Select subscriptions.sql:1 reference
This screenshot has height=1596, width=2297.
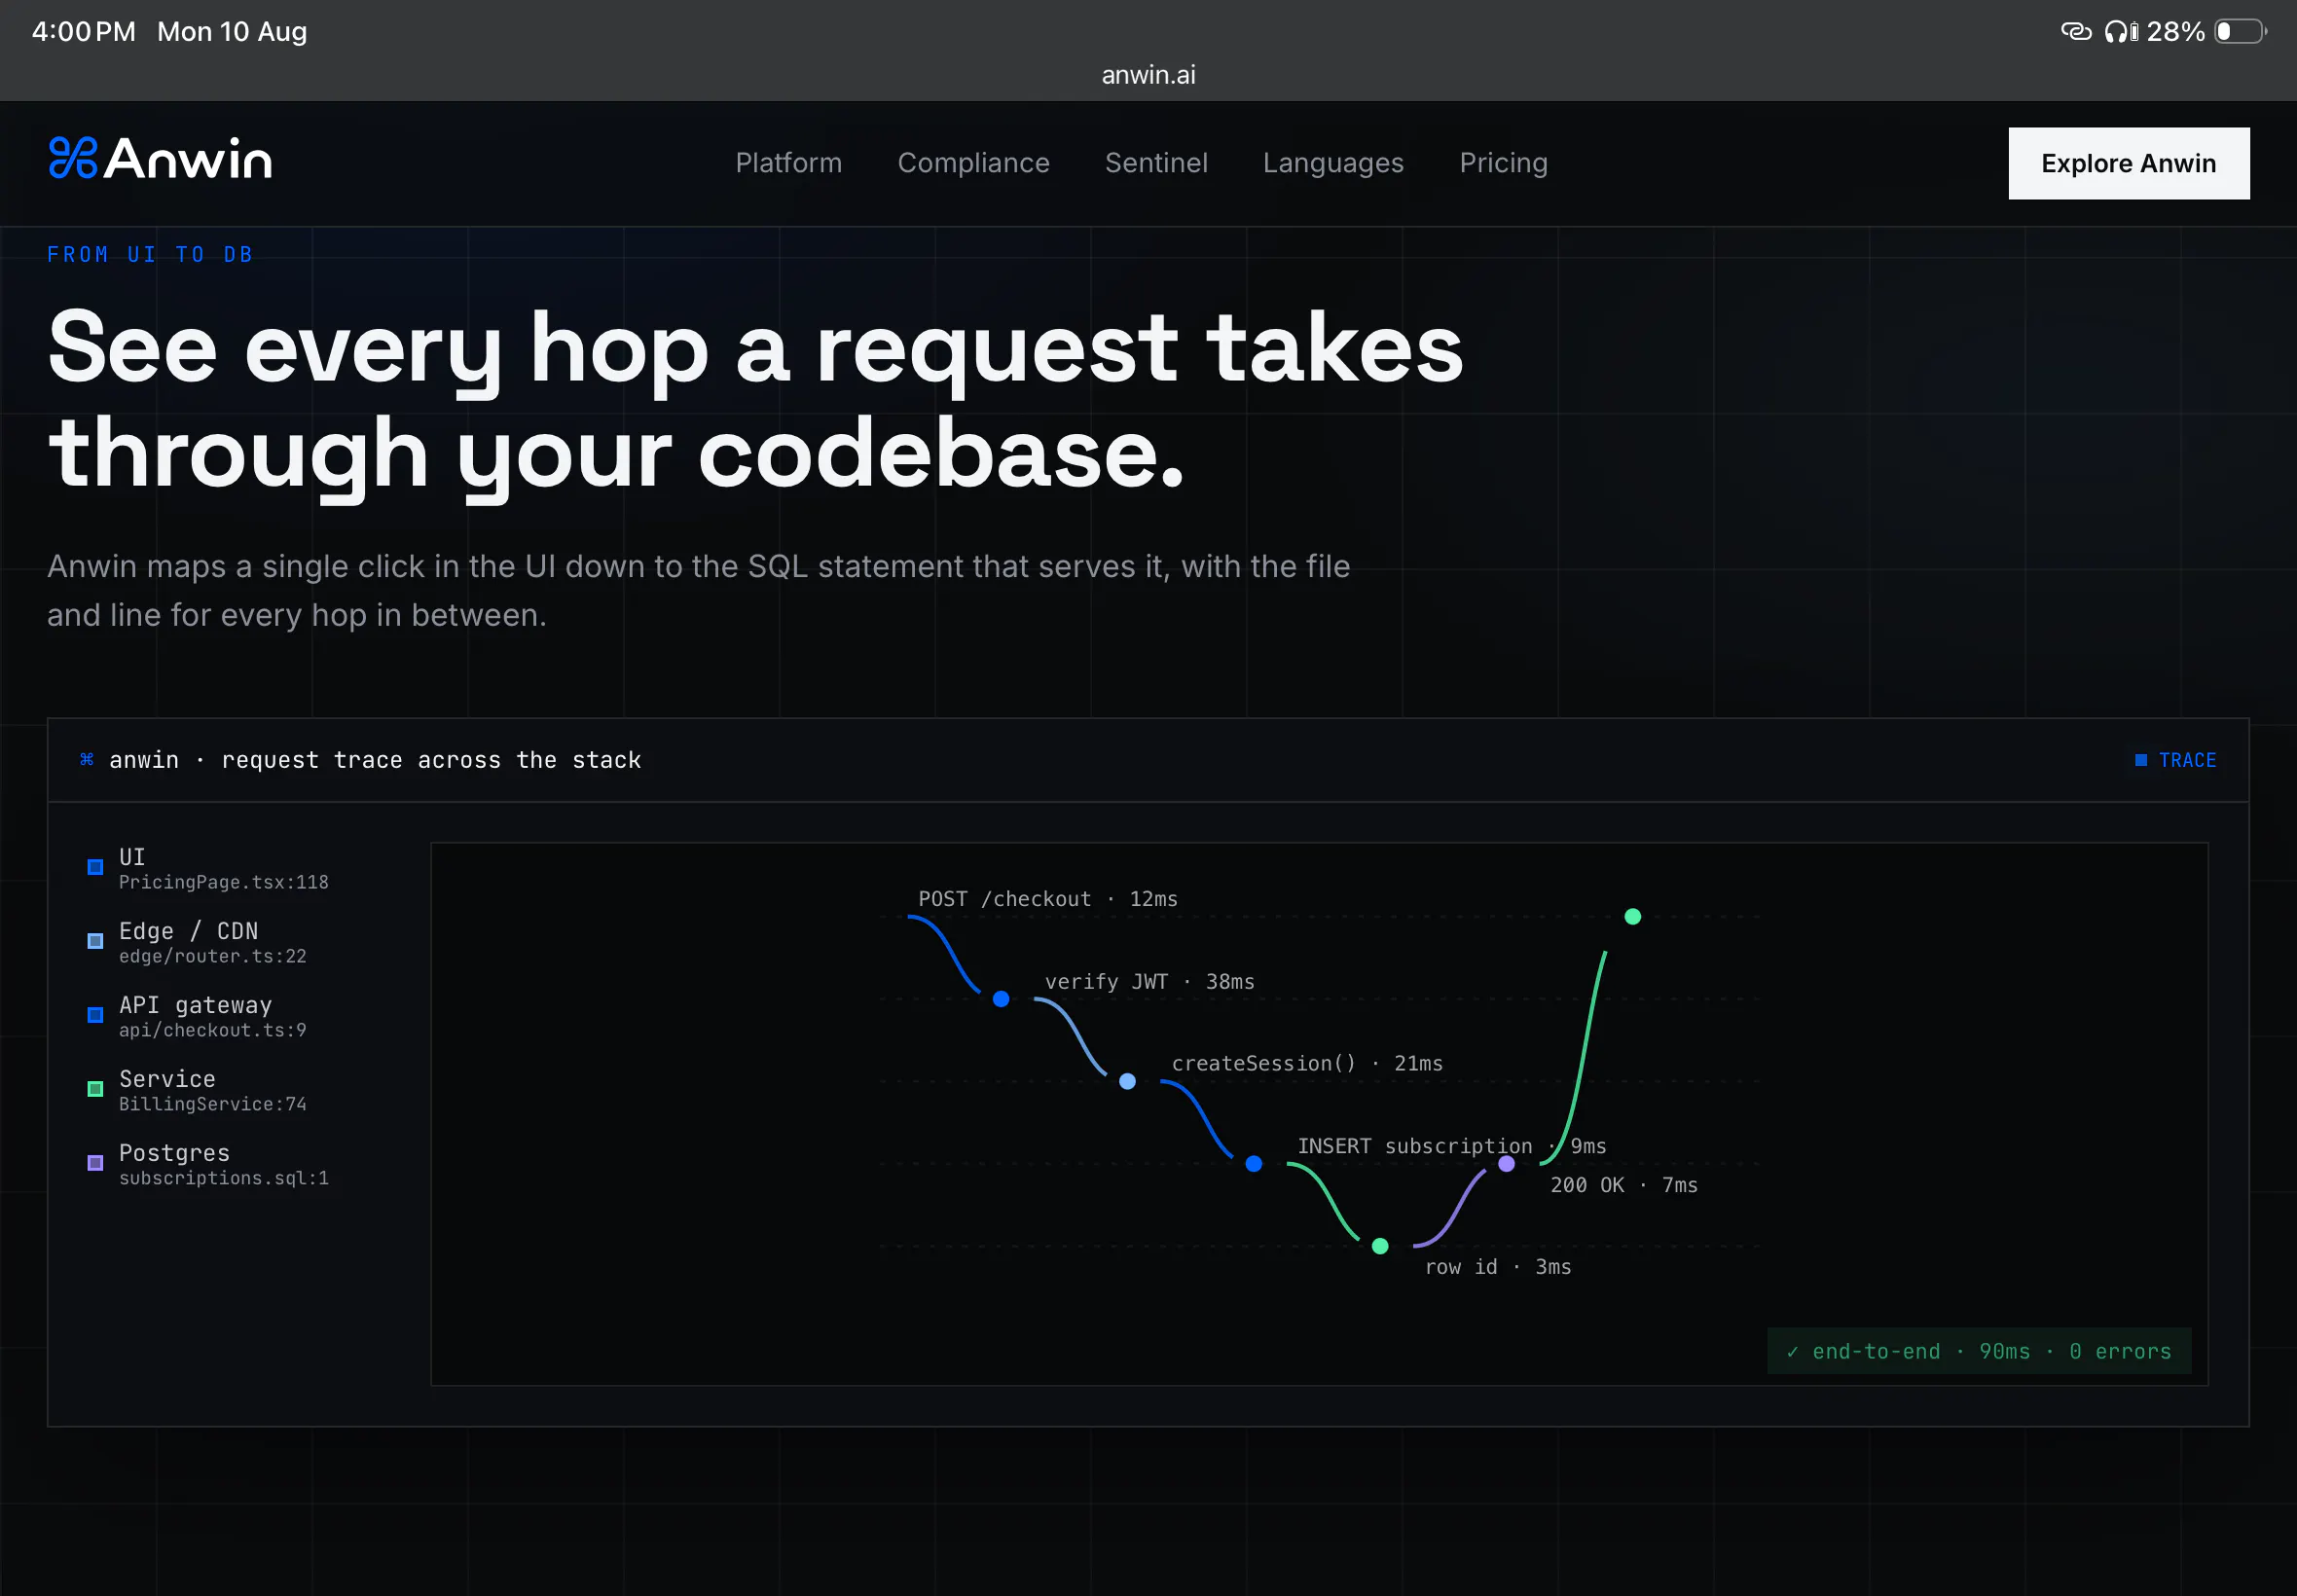tap(223, 1178)
